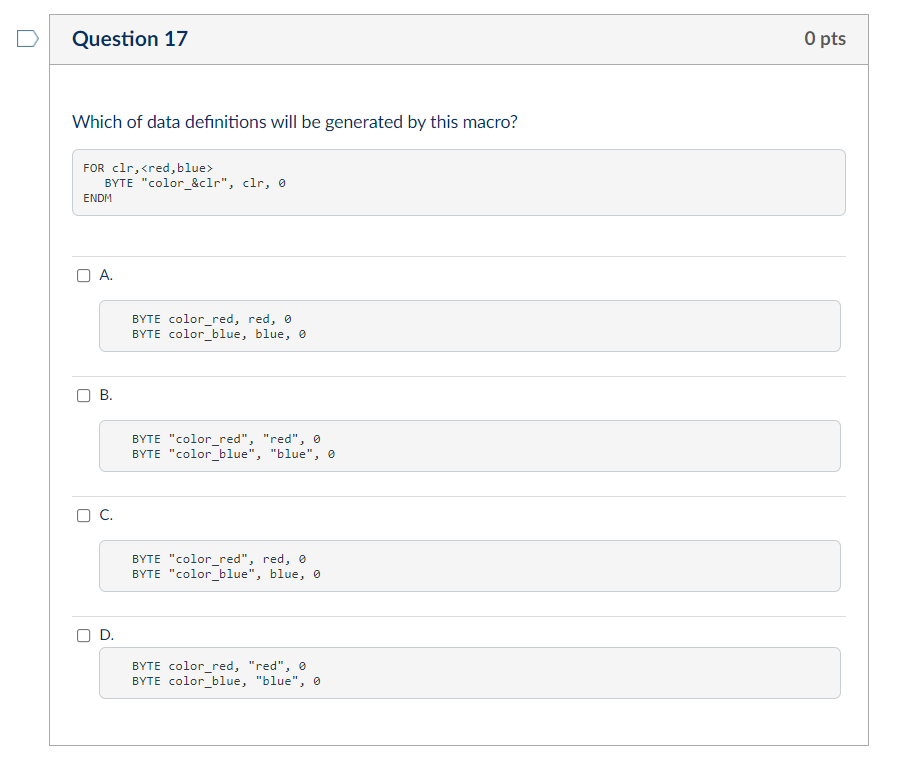The width and height of the screenshot is (913, 762).
Task: Flag Question 17 with the bookmark icon
Action: 28,40
